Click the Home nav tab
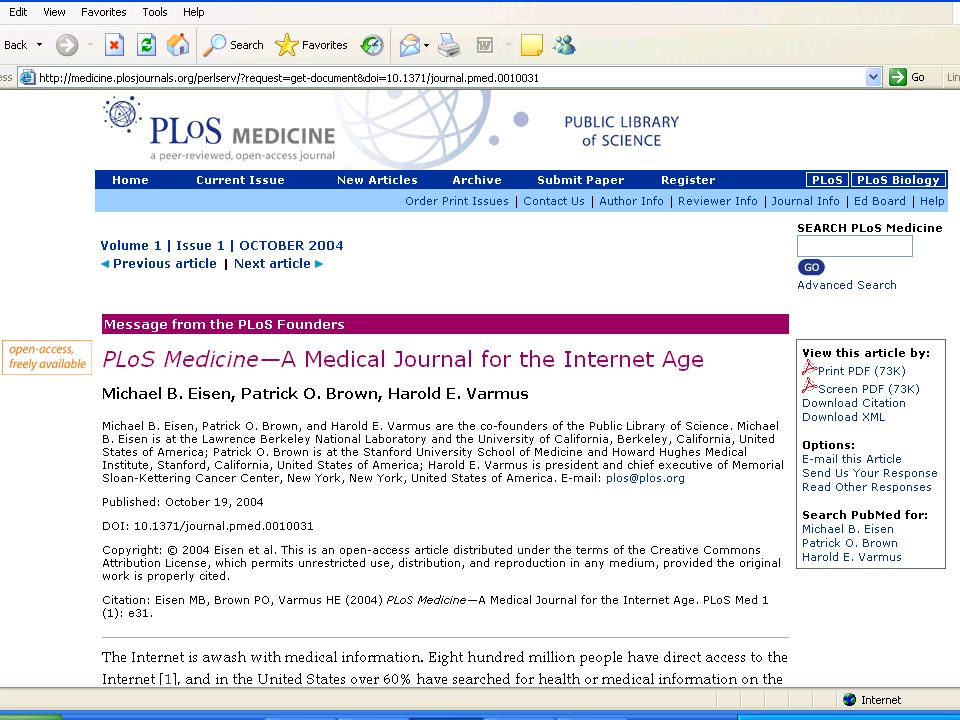Screen dimensions: 960x720 click(130, 180)
